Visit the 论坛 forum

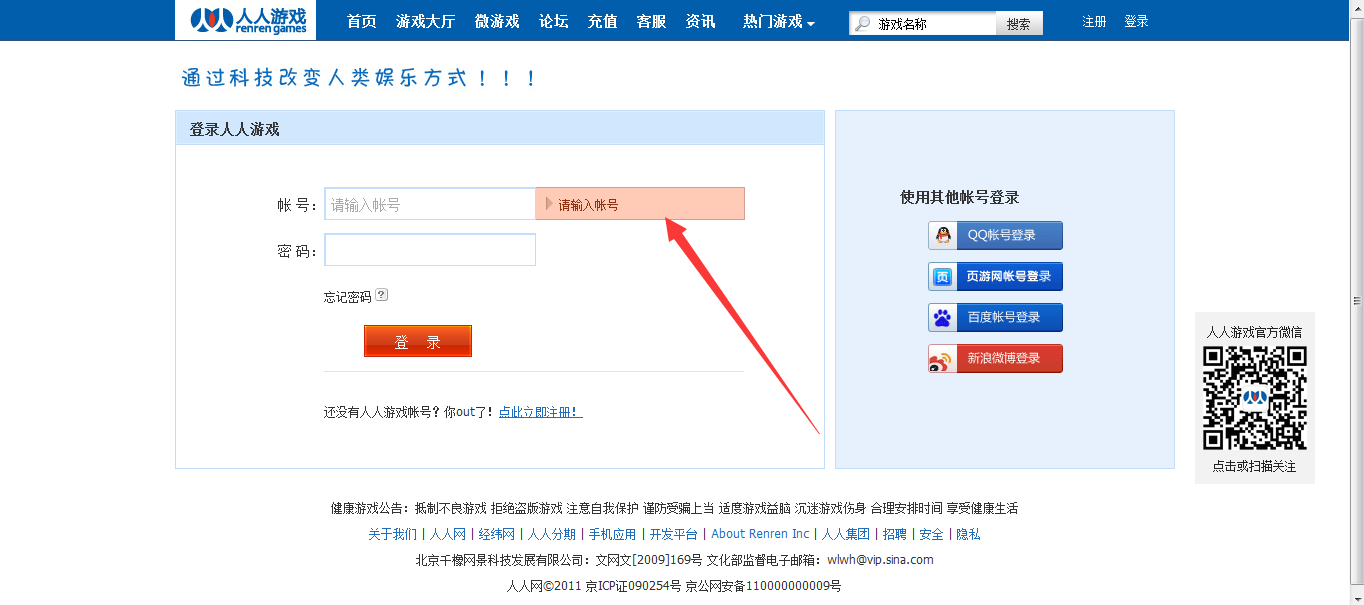[554, 21]
